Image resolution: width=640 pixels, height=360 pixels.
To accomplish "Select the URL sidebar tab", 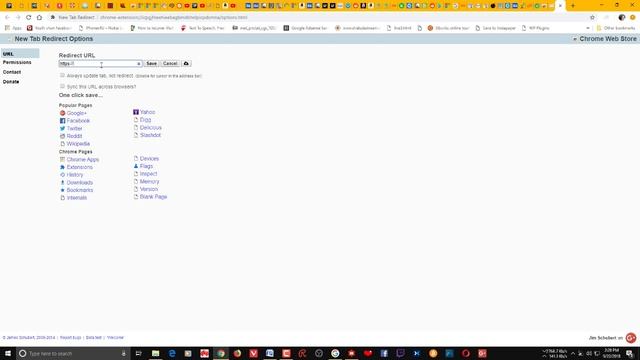I will click(x=20, y=54).
